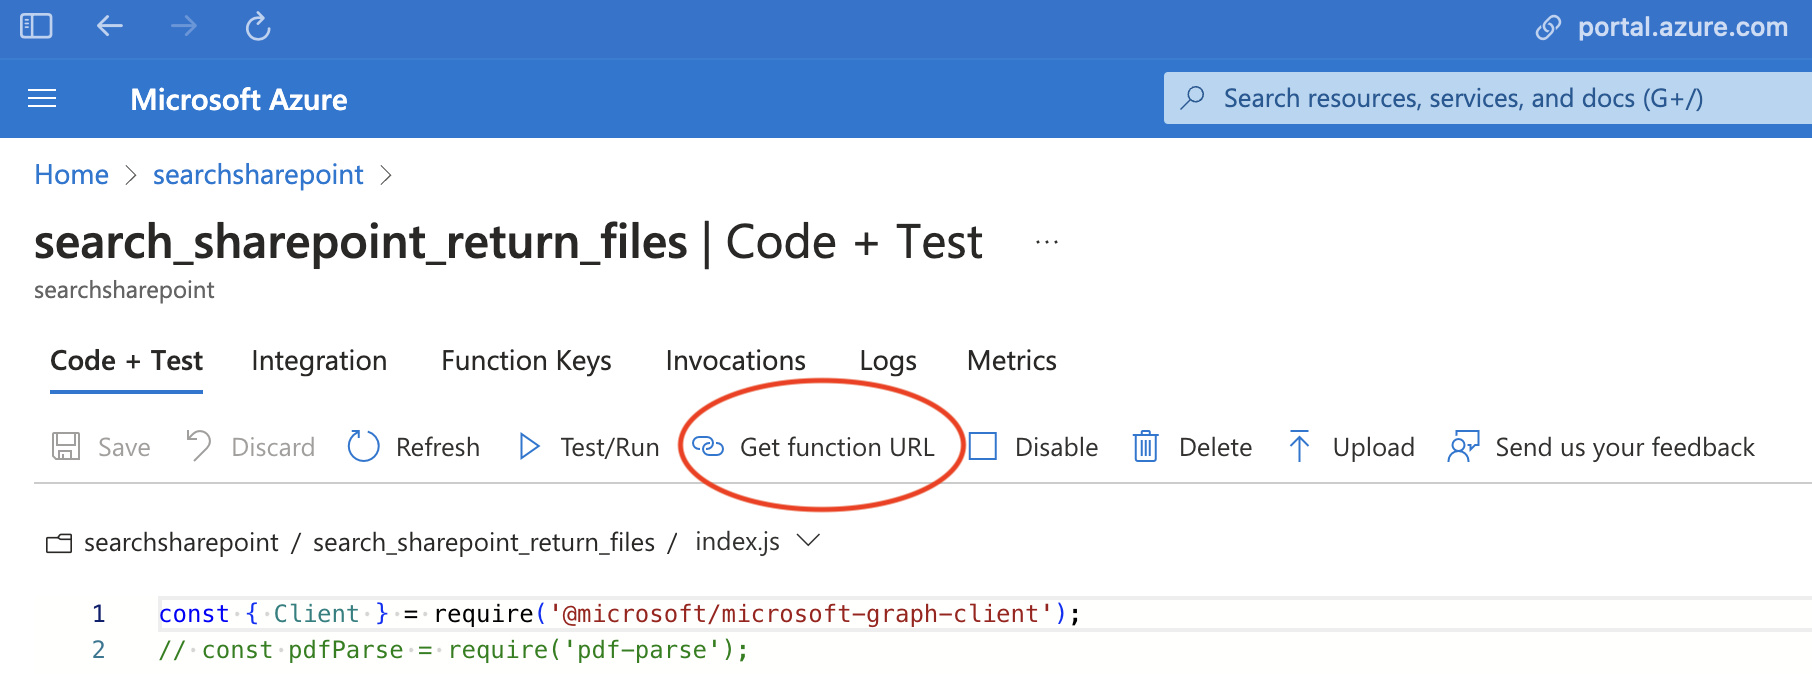Open the Send us your feedback icon
Screen dimensions: 1812x674
point(1463,446)
